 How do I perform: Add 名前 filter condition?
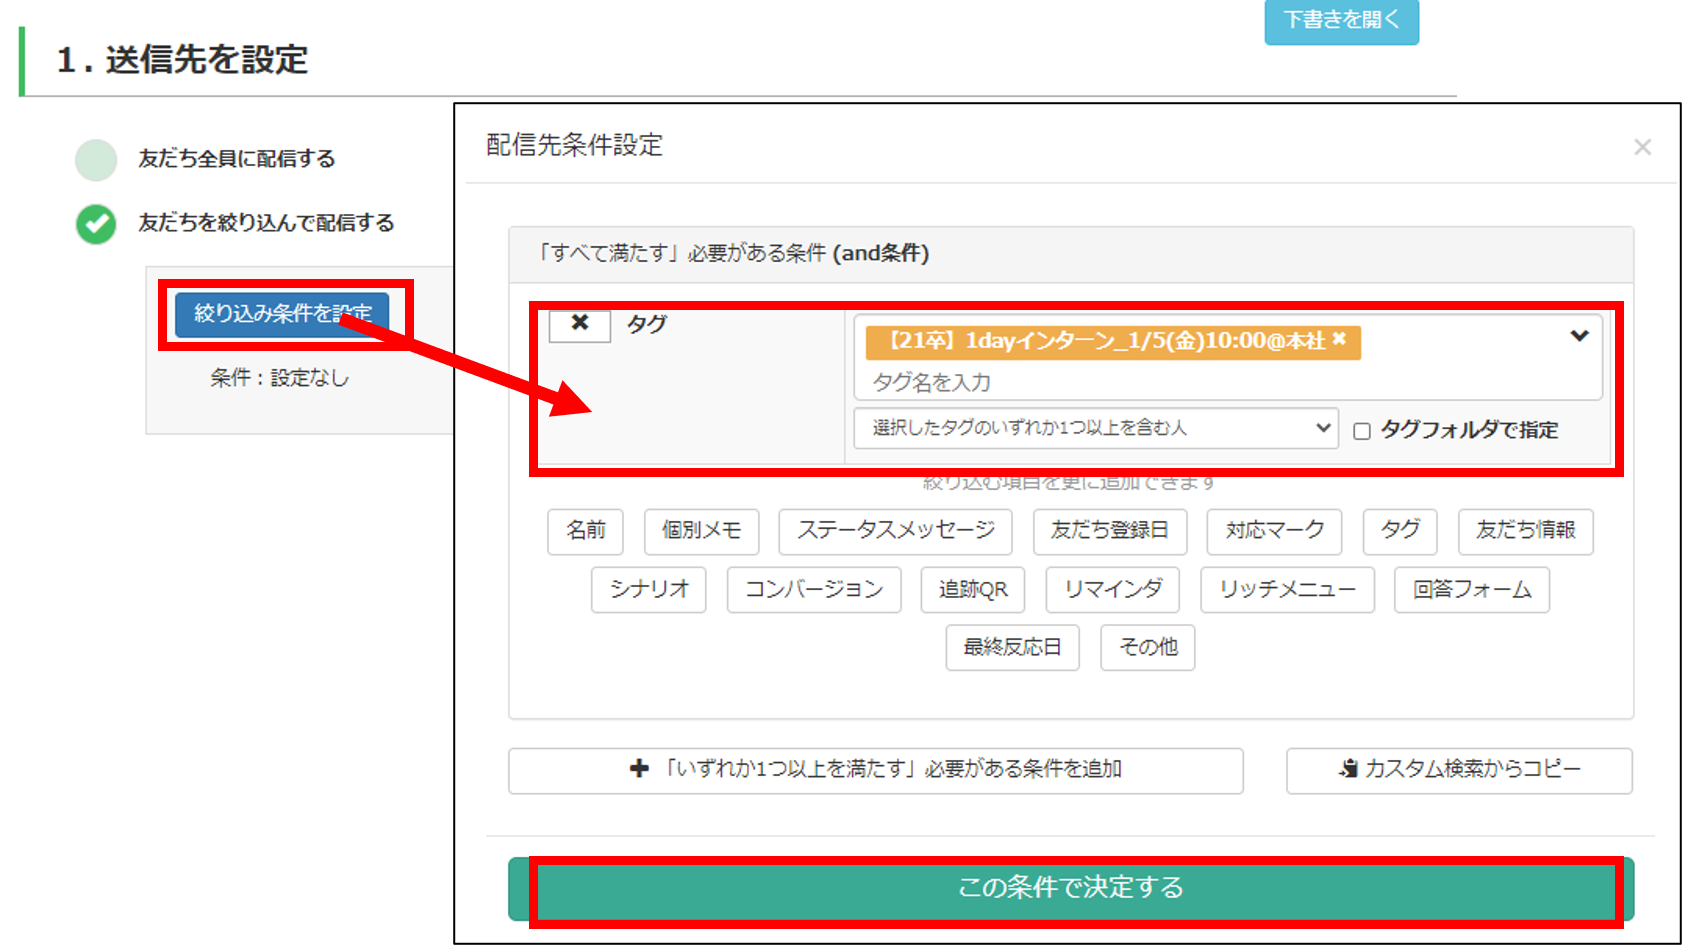586,531
